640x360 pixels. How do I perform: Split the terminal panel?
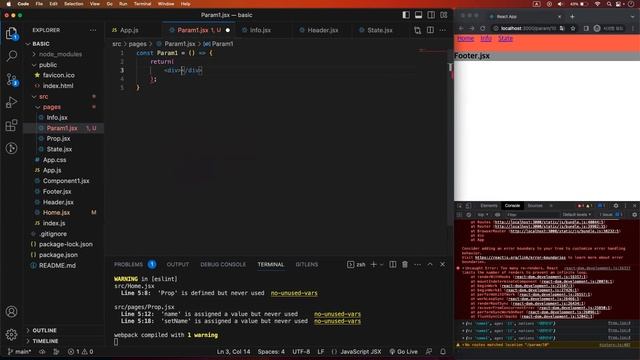tap(392, 264)
